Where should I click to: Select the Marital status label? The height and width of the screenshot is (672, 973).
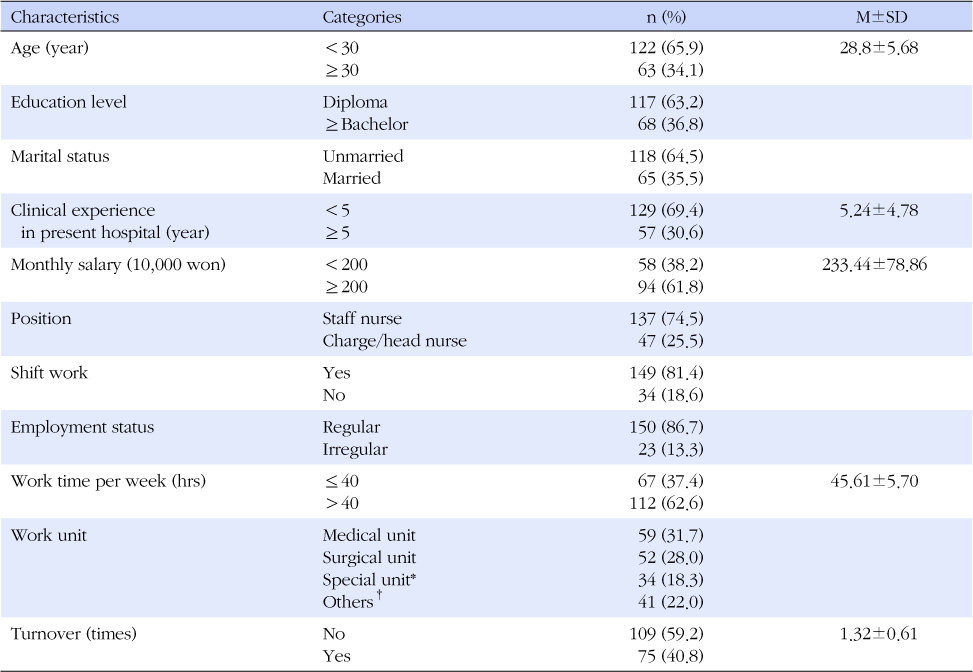click(x=60, y=156)
